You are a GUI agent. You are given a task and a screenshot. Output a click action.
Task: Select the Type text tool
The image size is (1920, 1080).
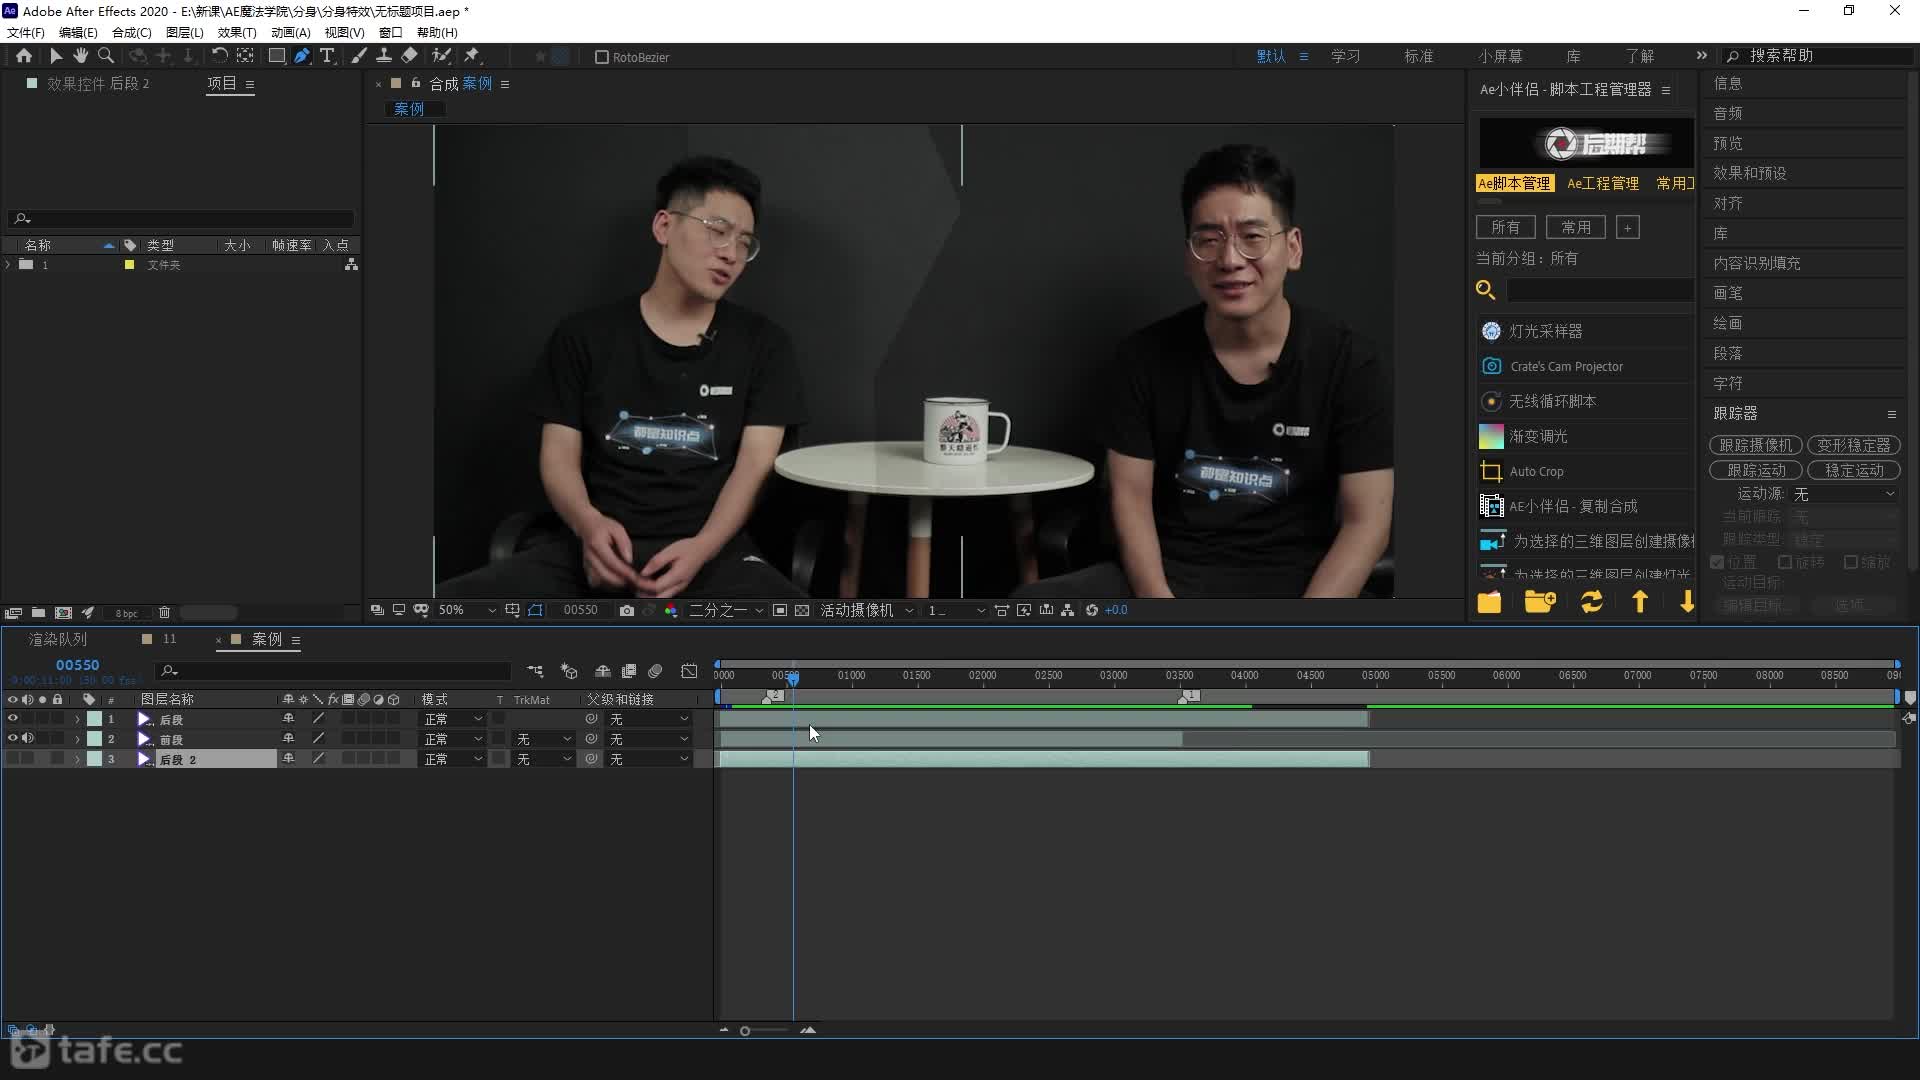326,56
